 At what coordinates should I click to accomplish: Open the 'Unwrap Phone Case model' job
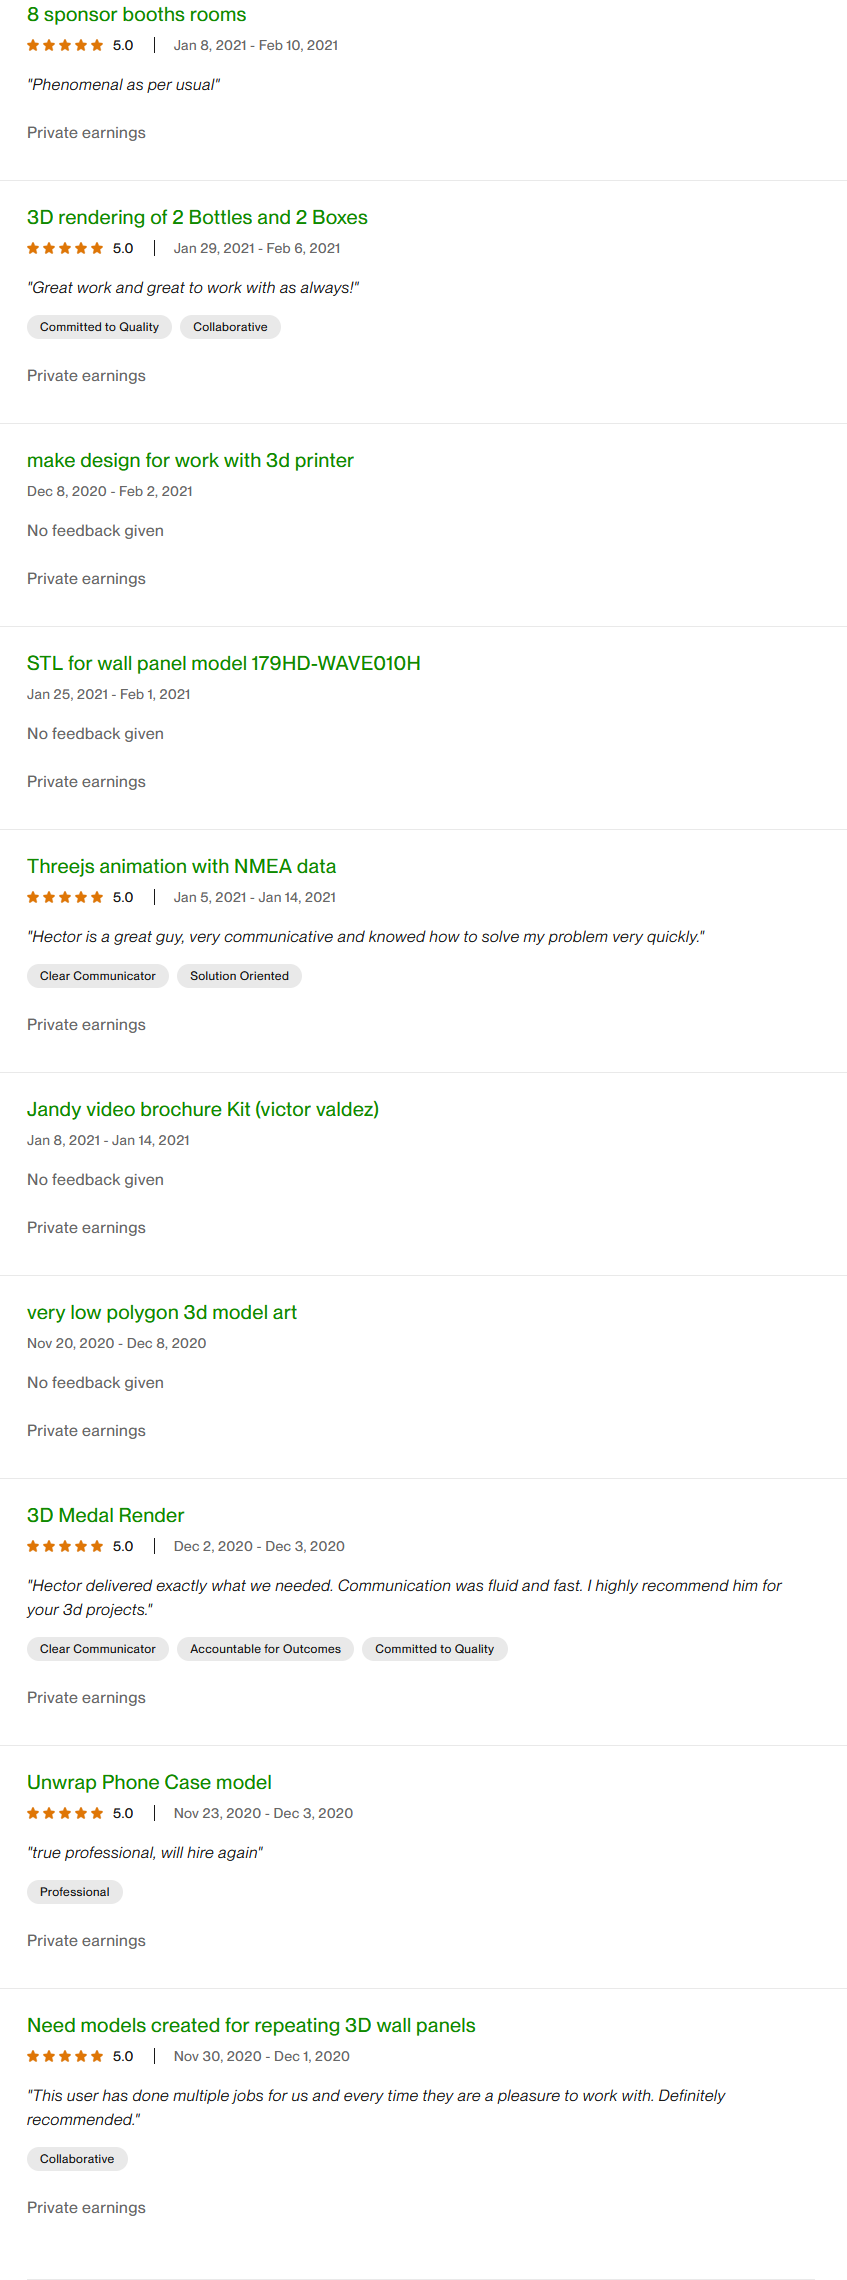pyautogui.click(x=149, y=1783)
